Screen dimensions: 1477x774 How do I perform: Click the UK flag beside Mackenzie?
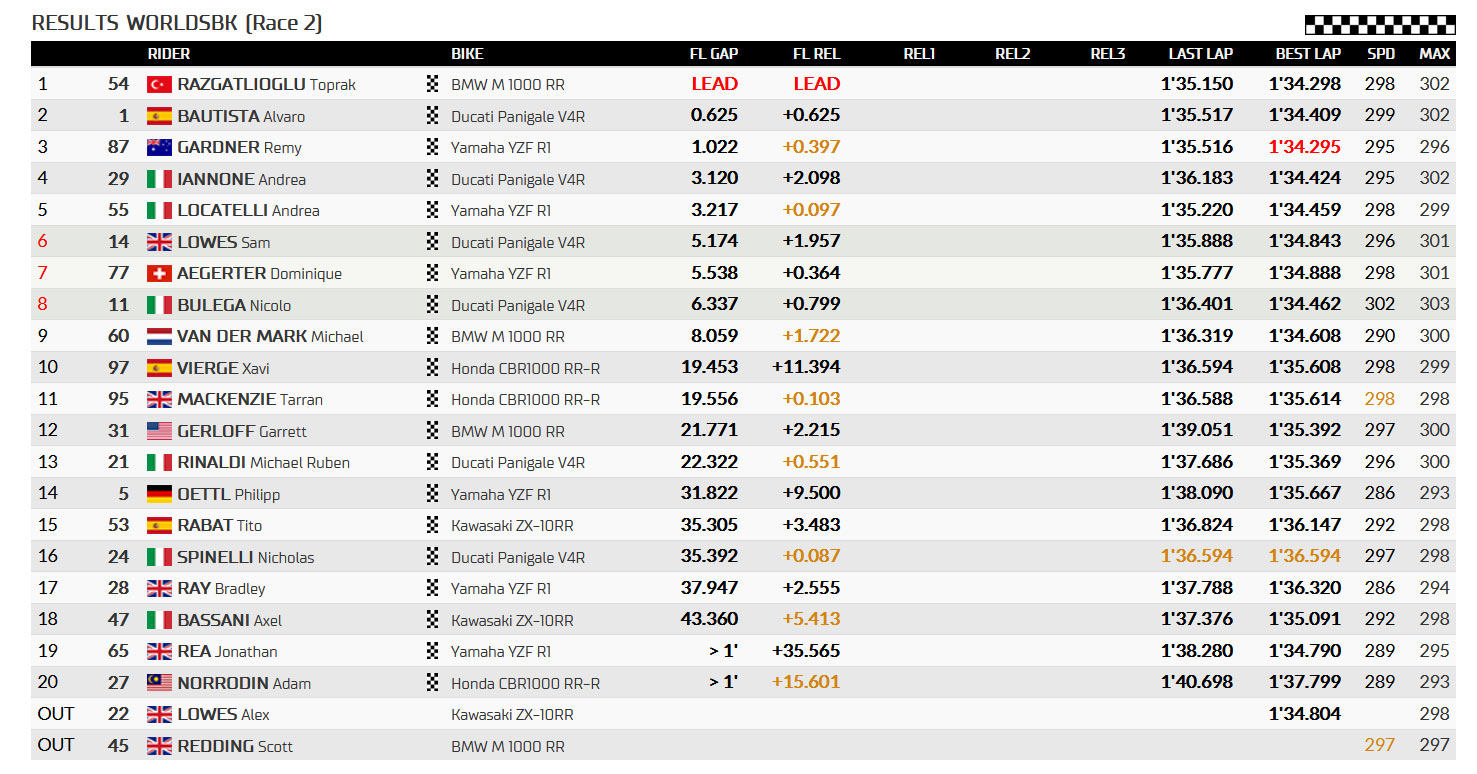coord(159,399)
